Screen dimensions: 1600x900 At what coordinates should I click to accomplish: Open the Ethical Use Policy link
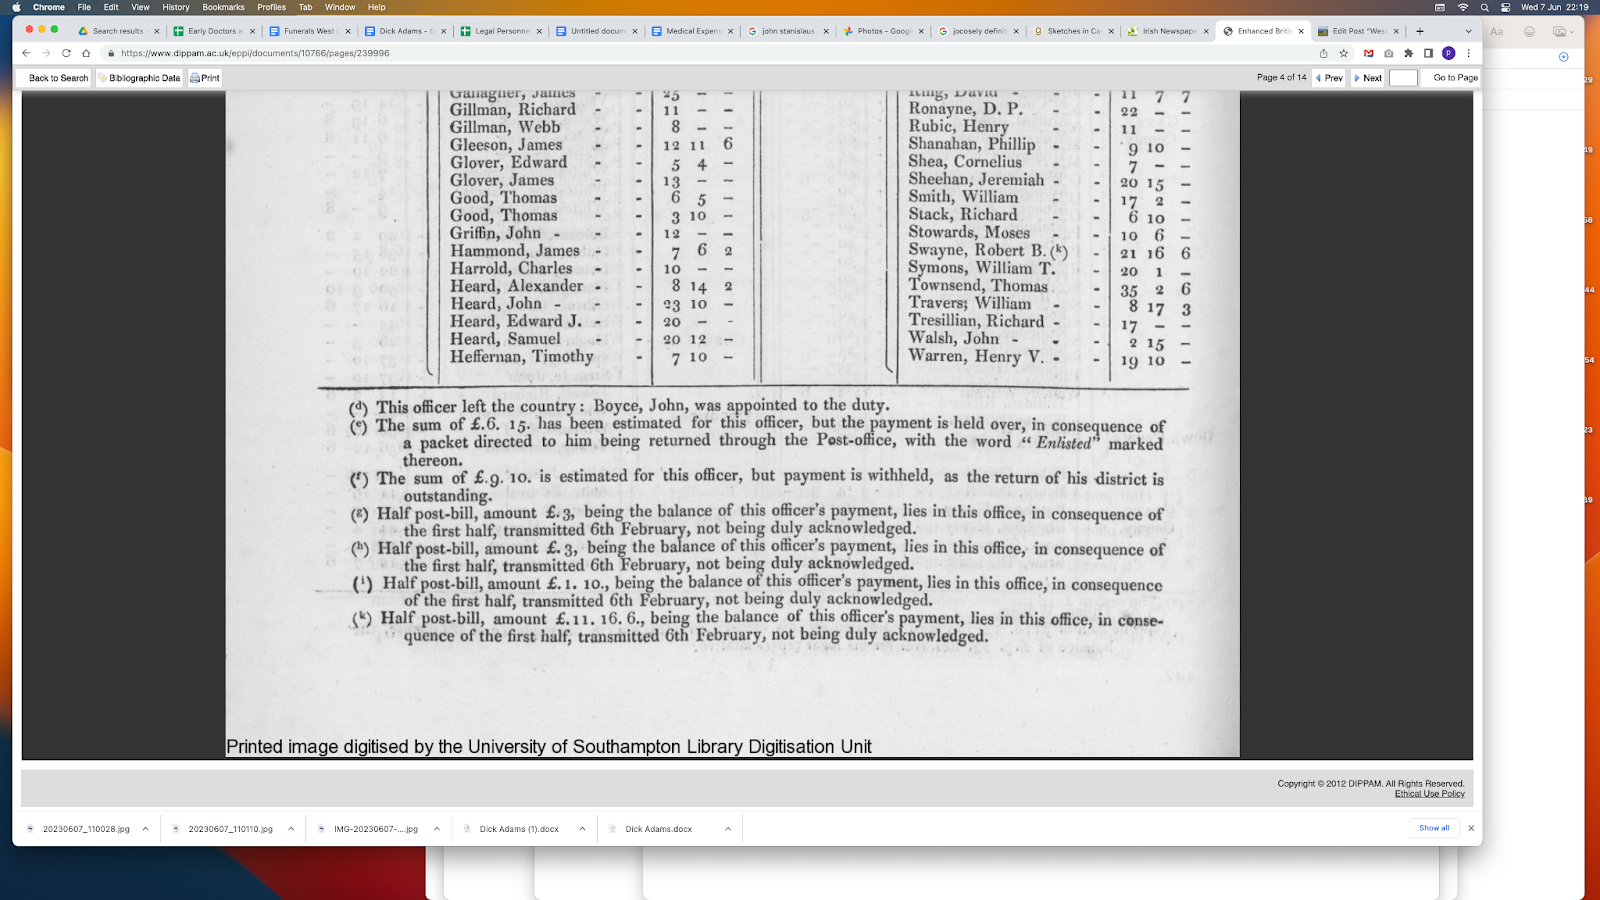coord(1429,794)
